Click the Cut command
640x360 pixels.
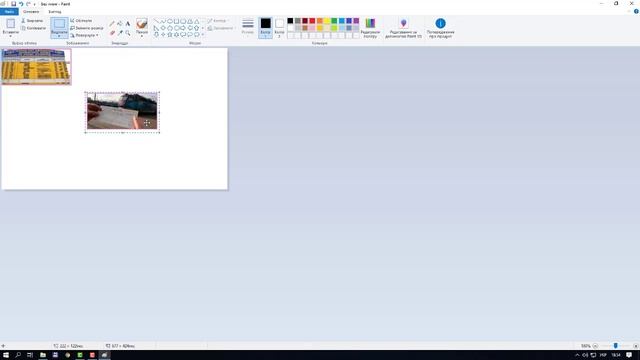tap(32, 20)
